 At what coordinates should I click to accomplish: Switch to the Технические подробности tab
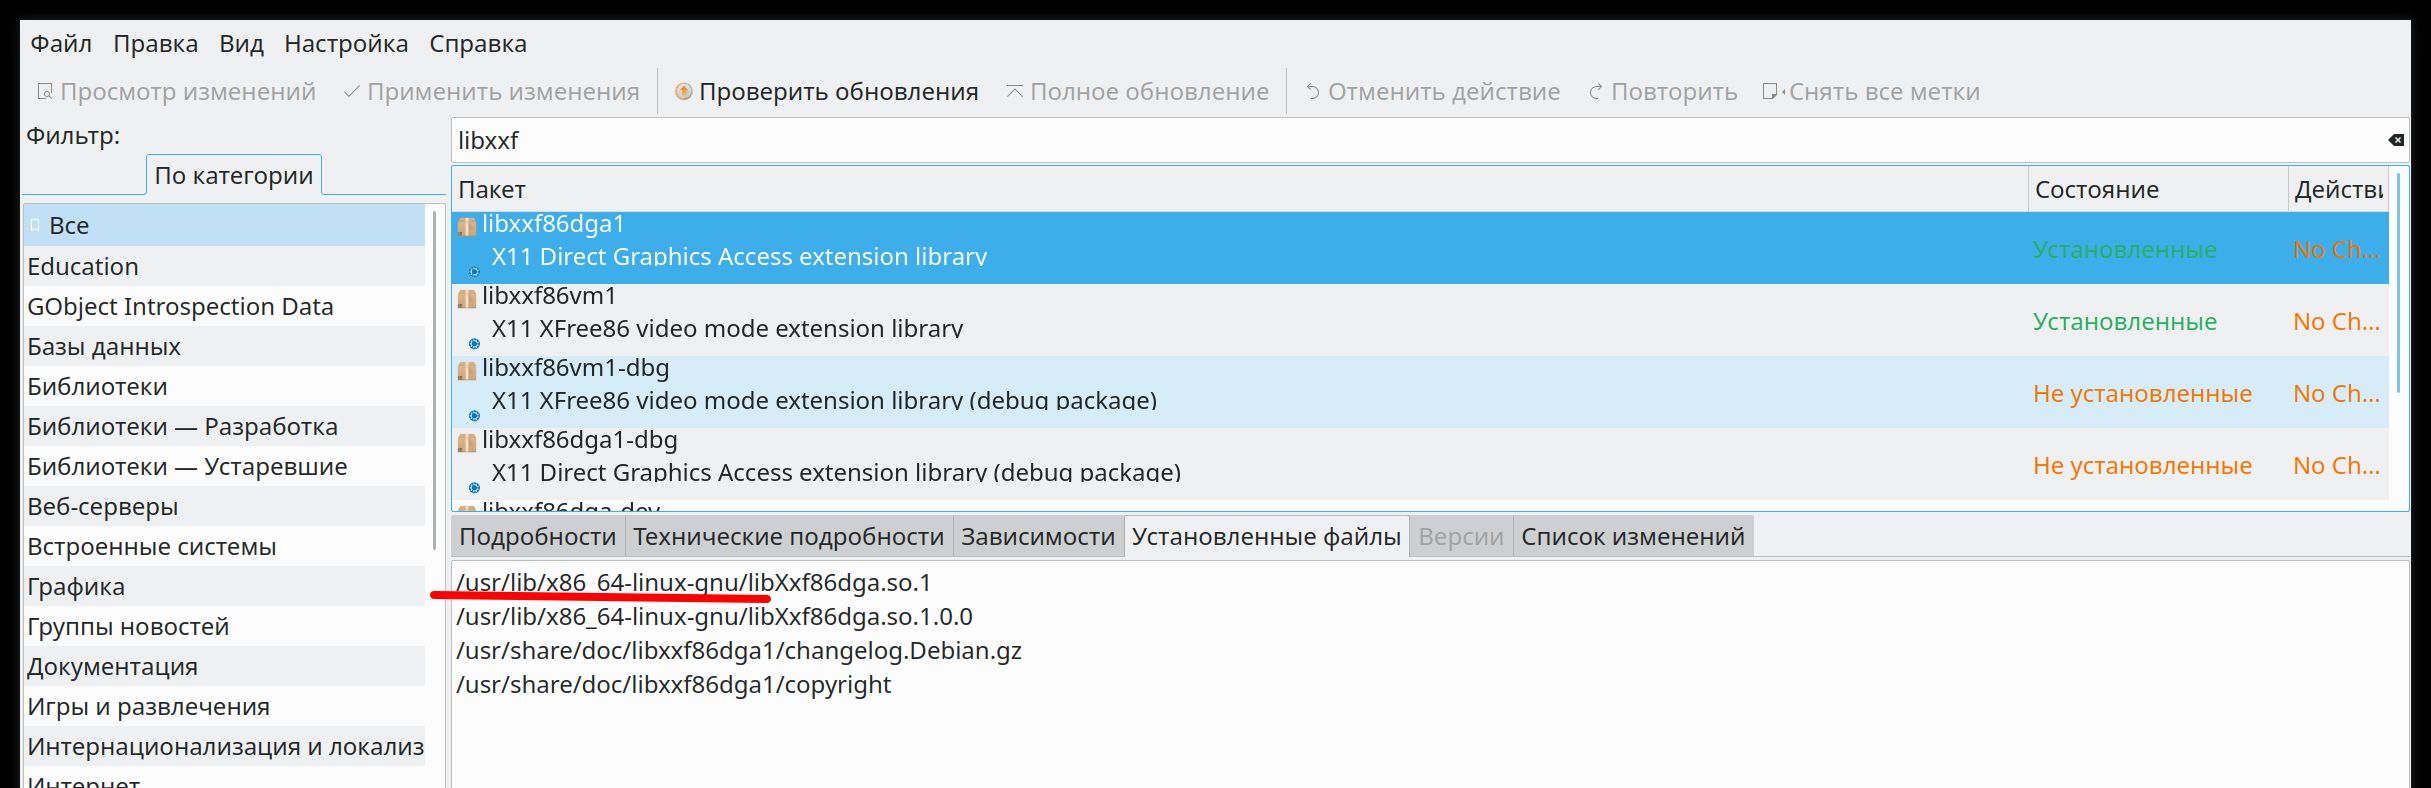coord(788,537)
